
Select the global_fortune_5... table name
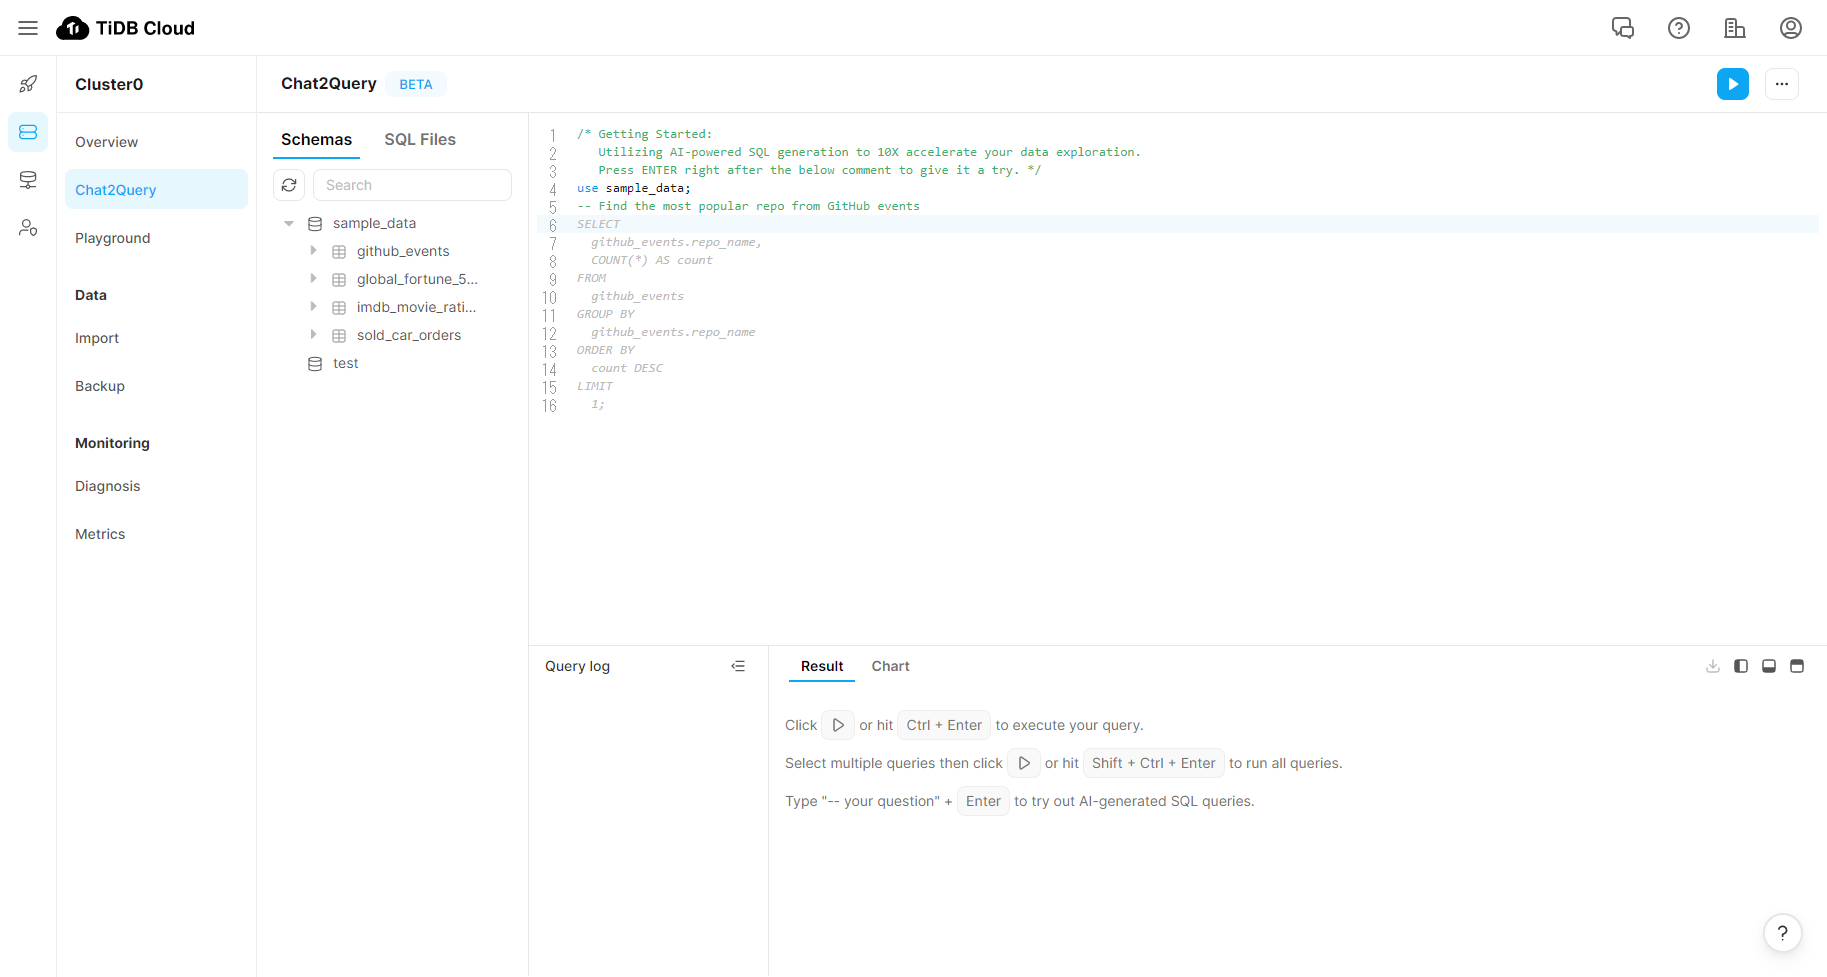(x=417, y=279)
